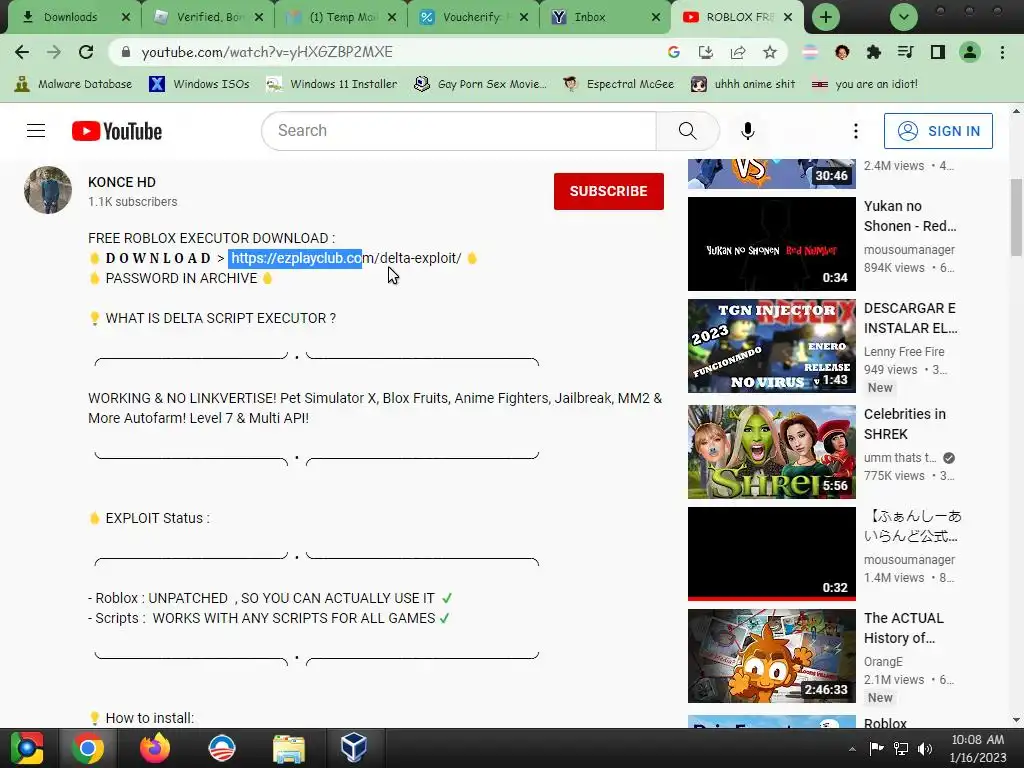Open The ACTUAL History of video thumbnail
The image size is (1024, 768).
771,656
